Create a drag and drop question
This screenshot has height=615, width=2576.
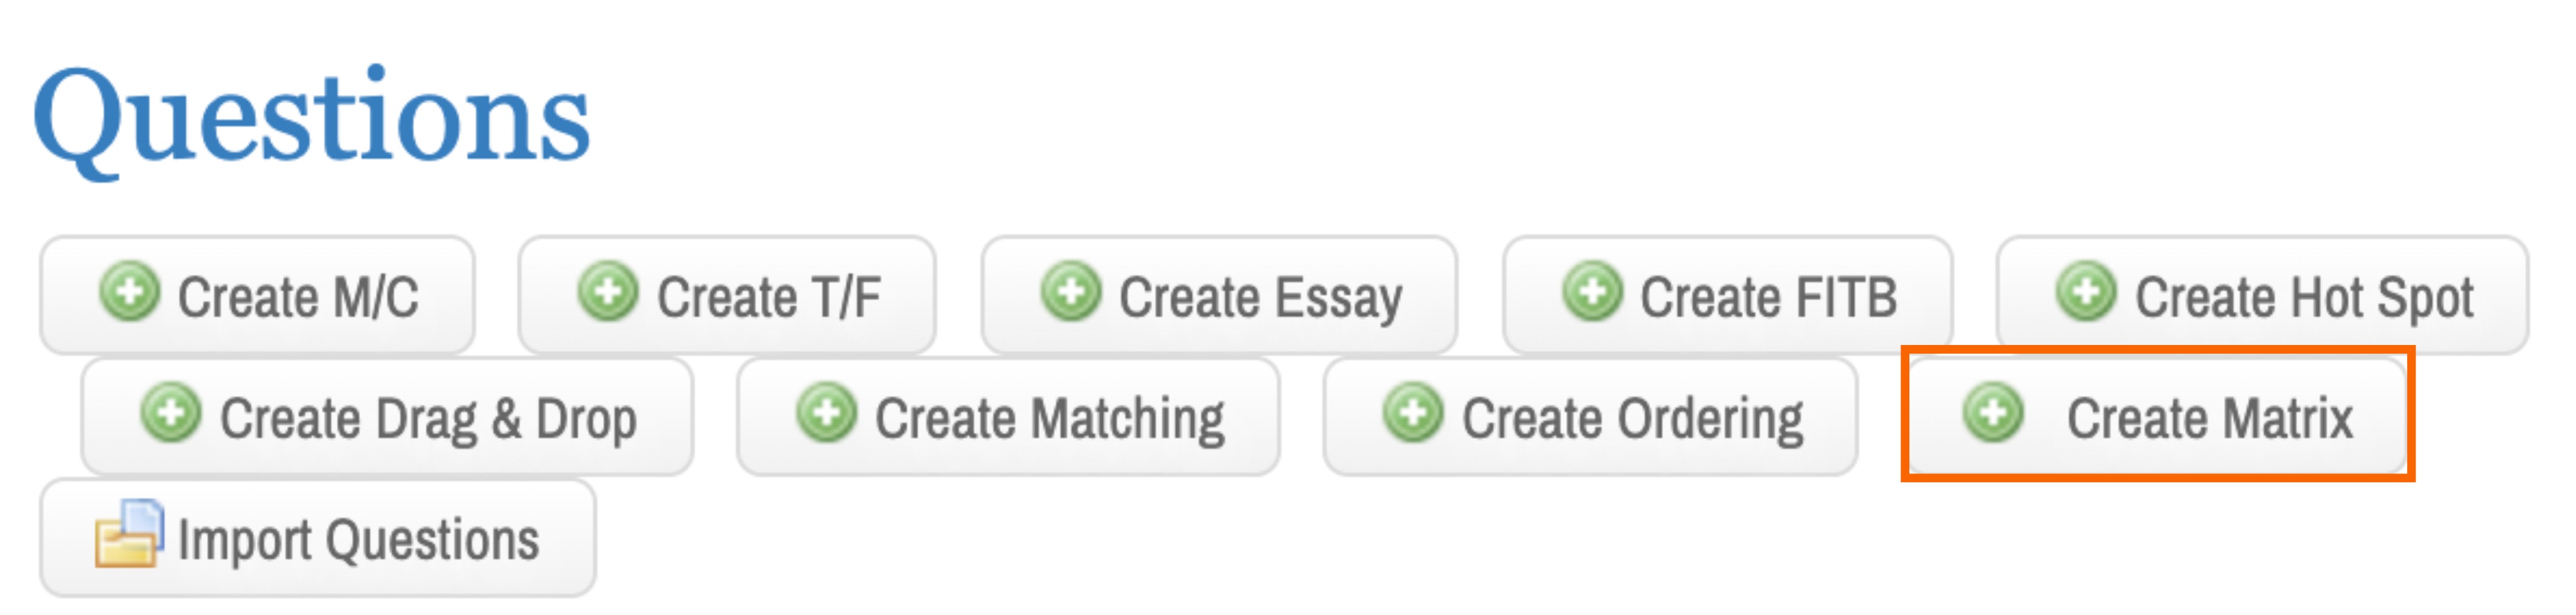tap(385, 415)
